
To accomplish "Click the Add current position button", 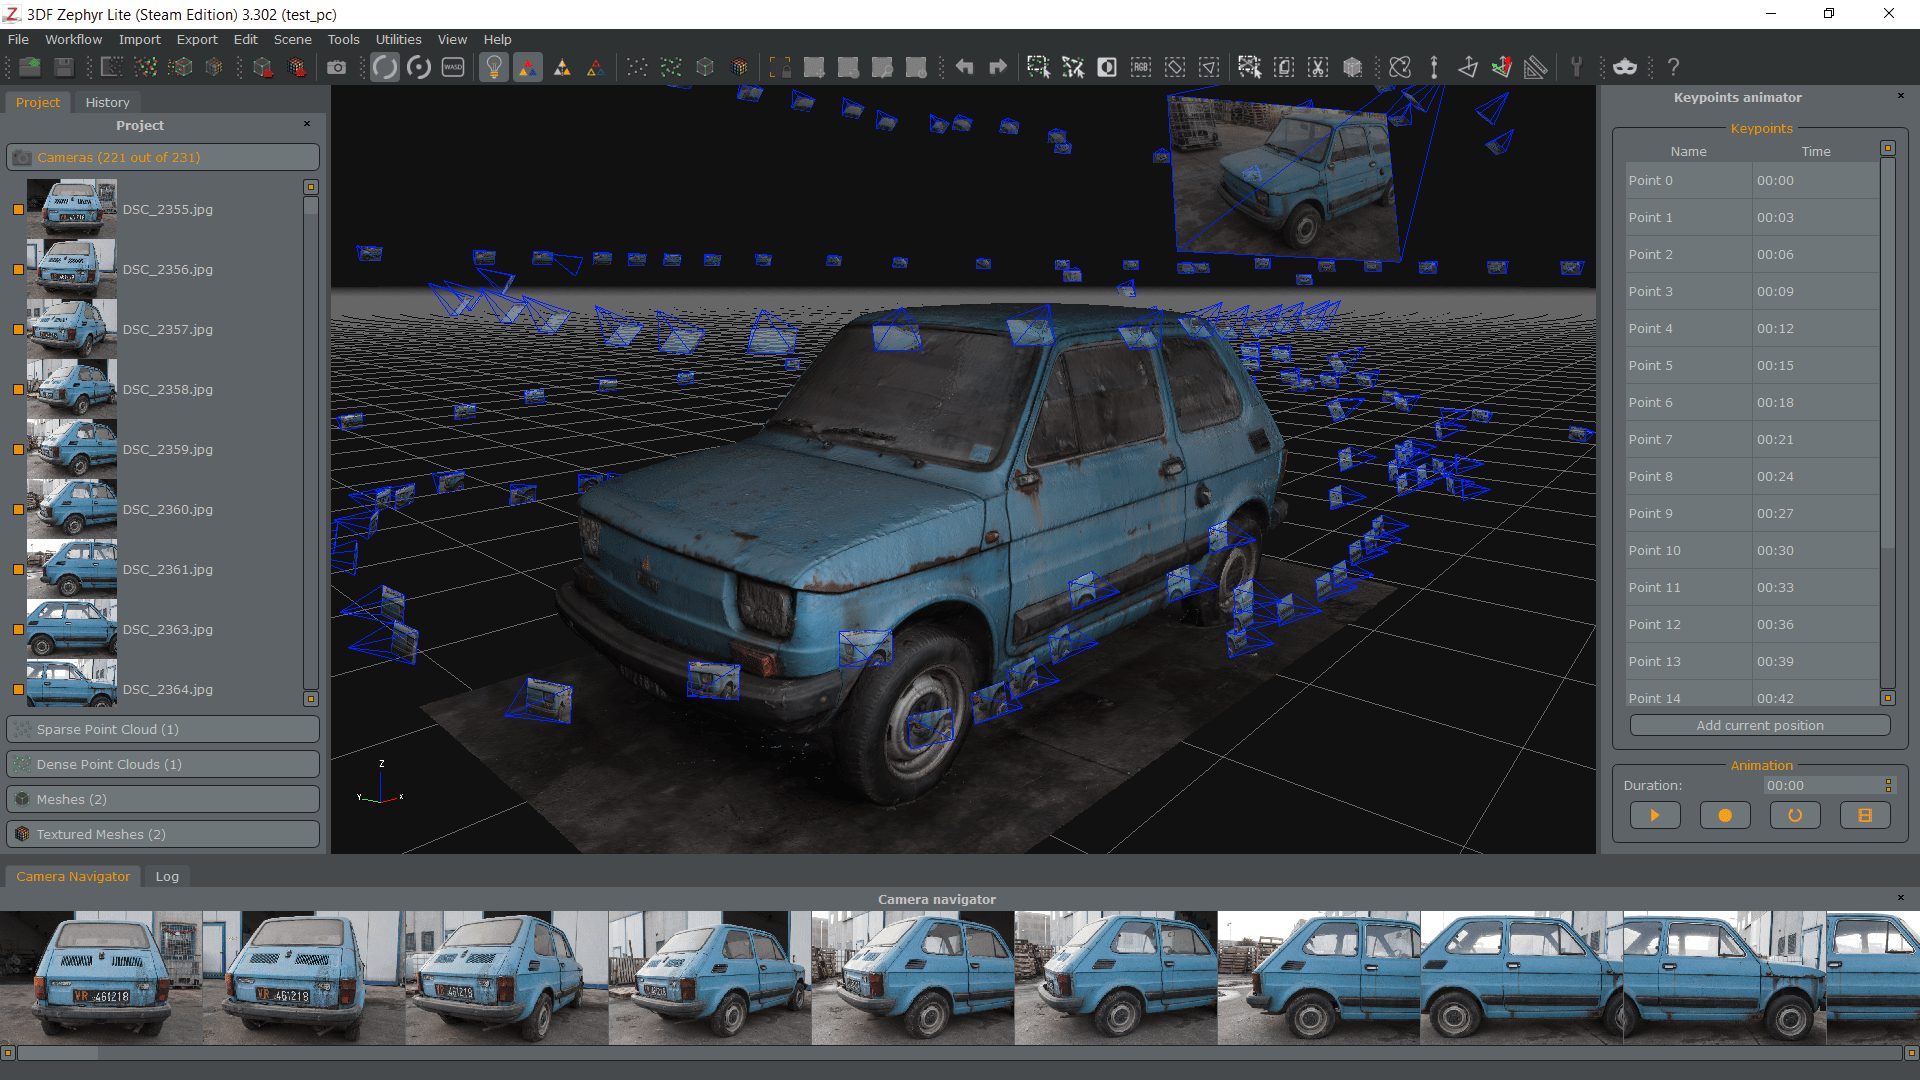I will click(1760, 725).
